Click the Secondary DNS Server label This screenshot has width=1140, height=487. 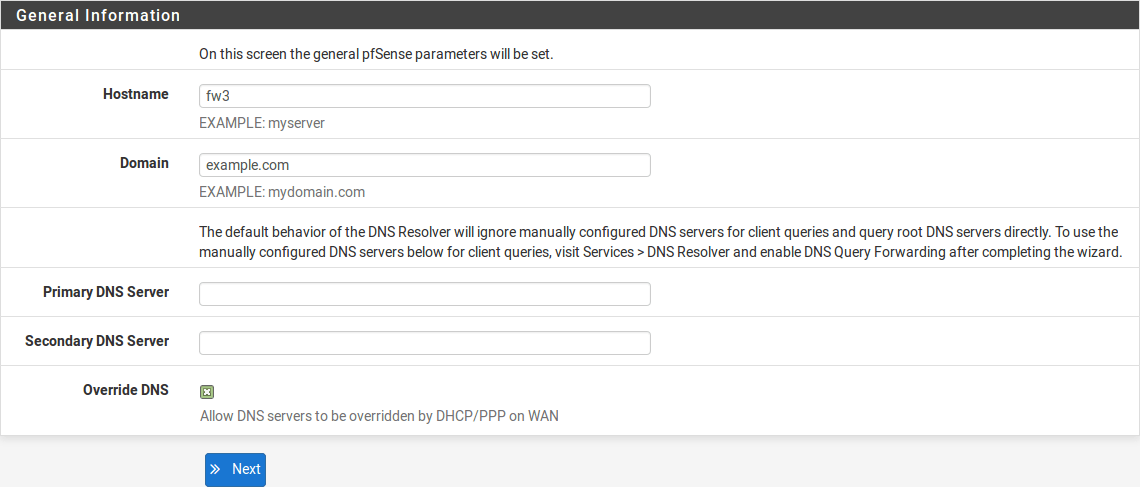coord(97,341)
